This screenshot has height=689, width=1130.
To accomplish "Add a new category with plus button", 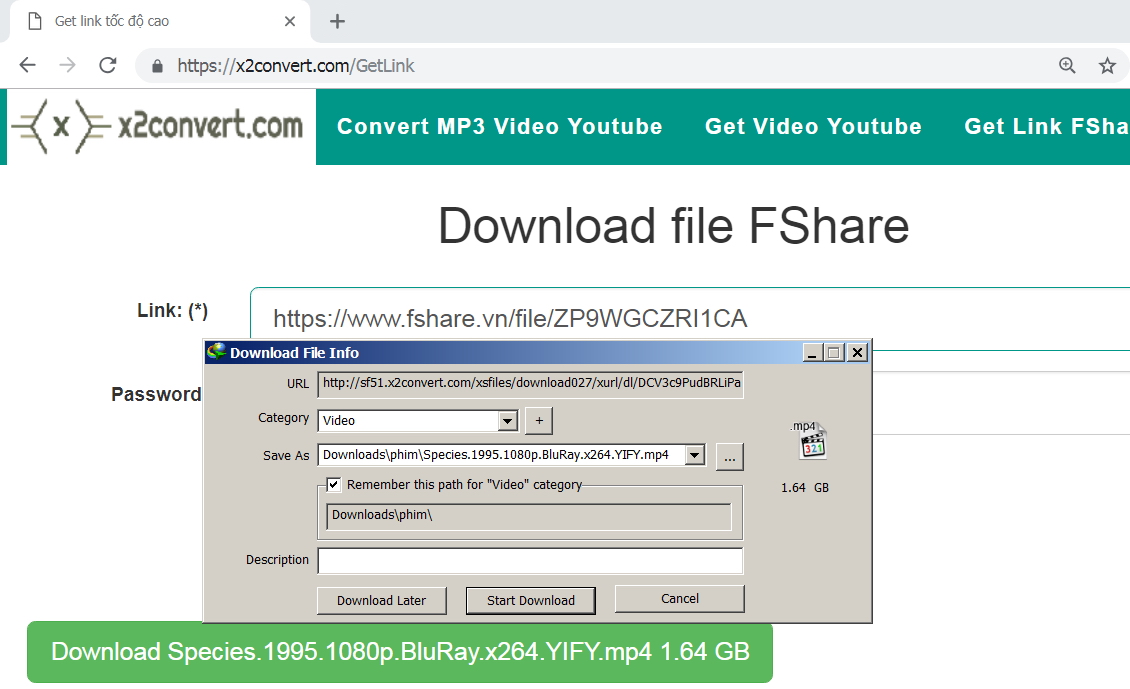I will tap(539, 421).
